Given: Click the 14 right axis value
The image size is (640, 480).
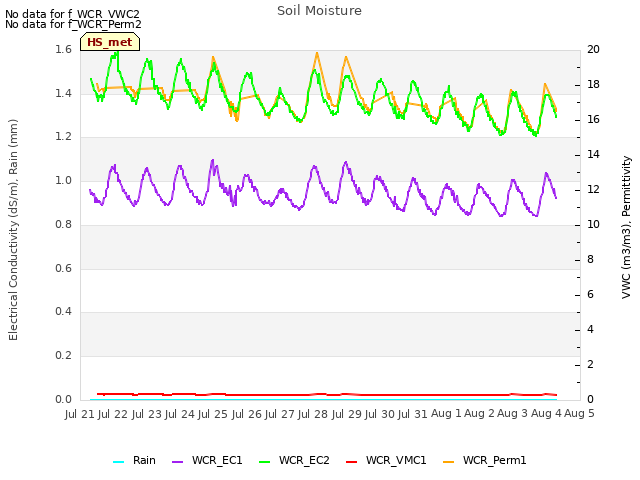Looking at the screenshot, I should pos(593,155).
